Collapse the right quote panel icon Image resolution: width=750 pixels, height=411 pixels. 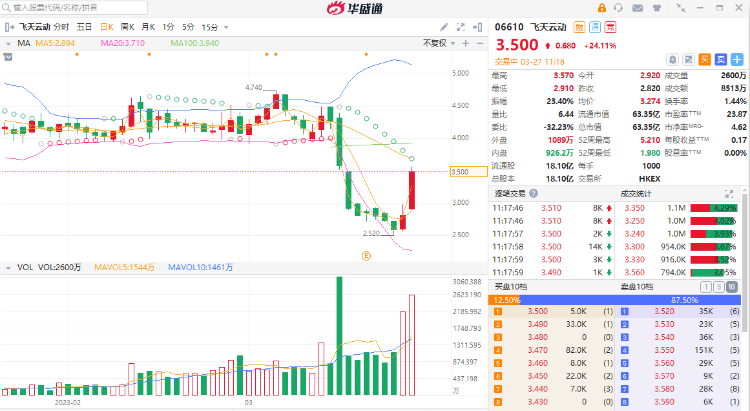pyautogui.click(x=477, y=27)
